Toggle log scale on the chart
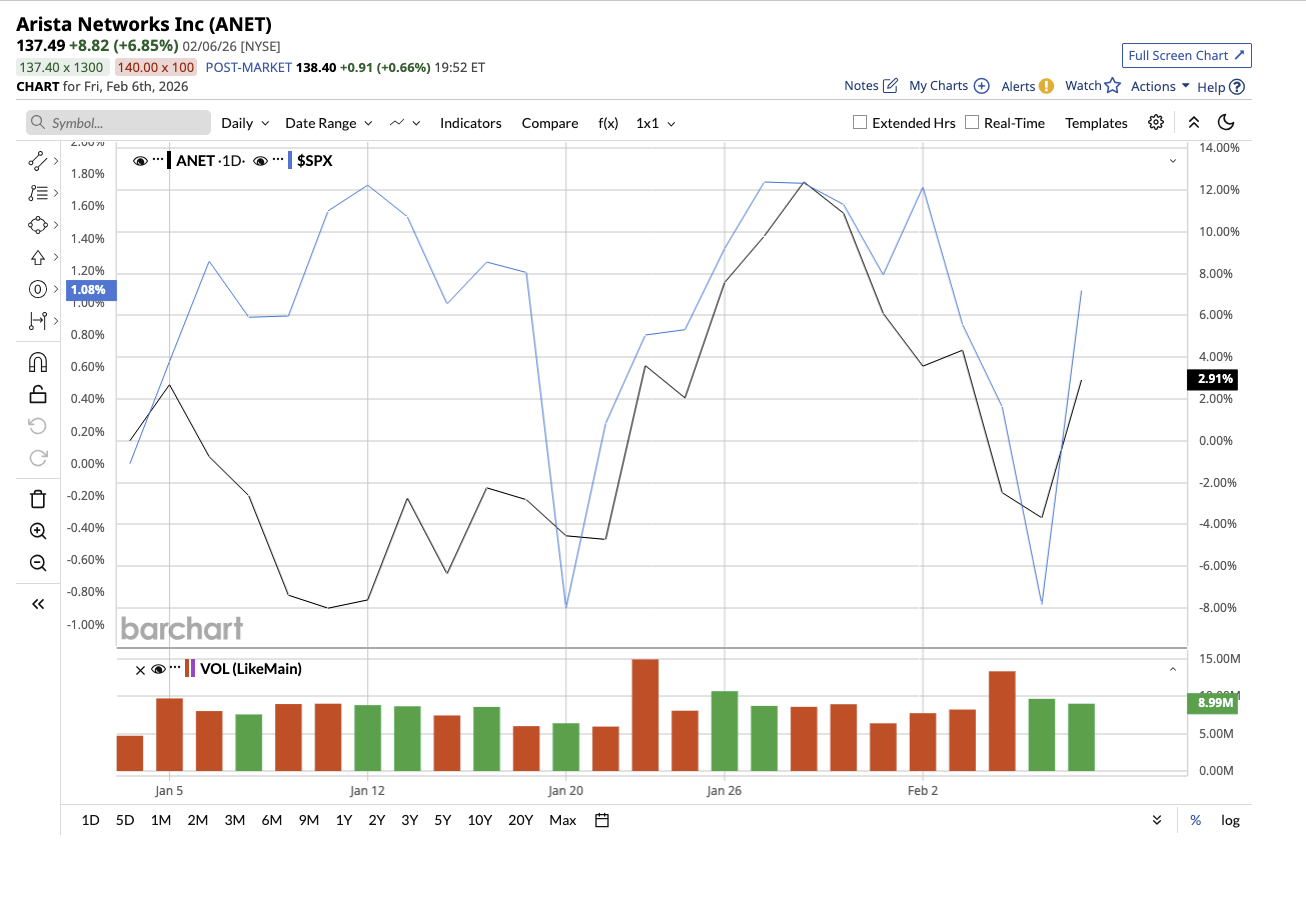This screenshot has width=1306, height=900. point(1230,820)
